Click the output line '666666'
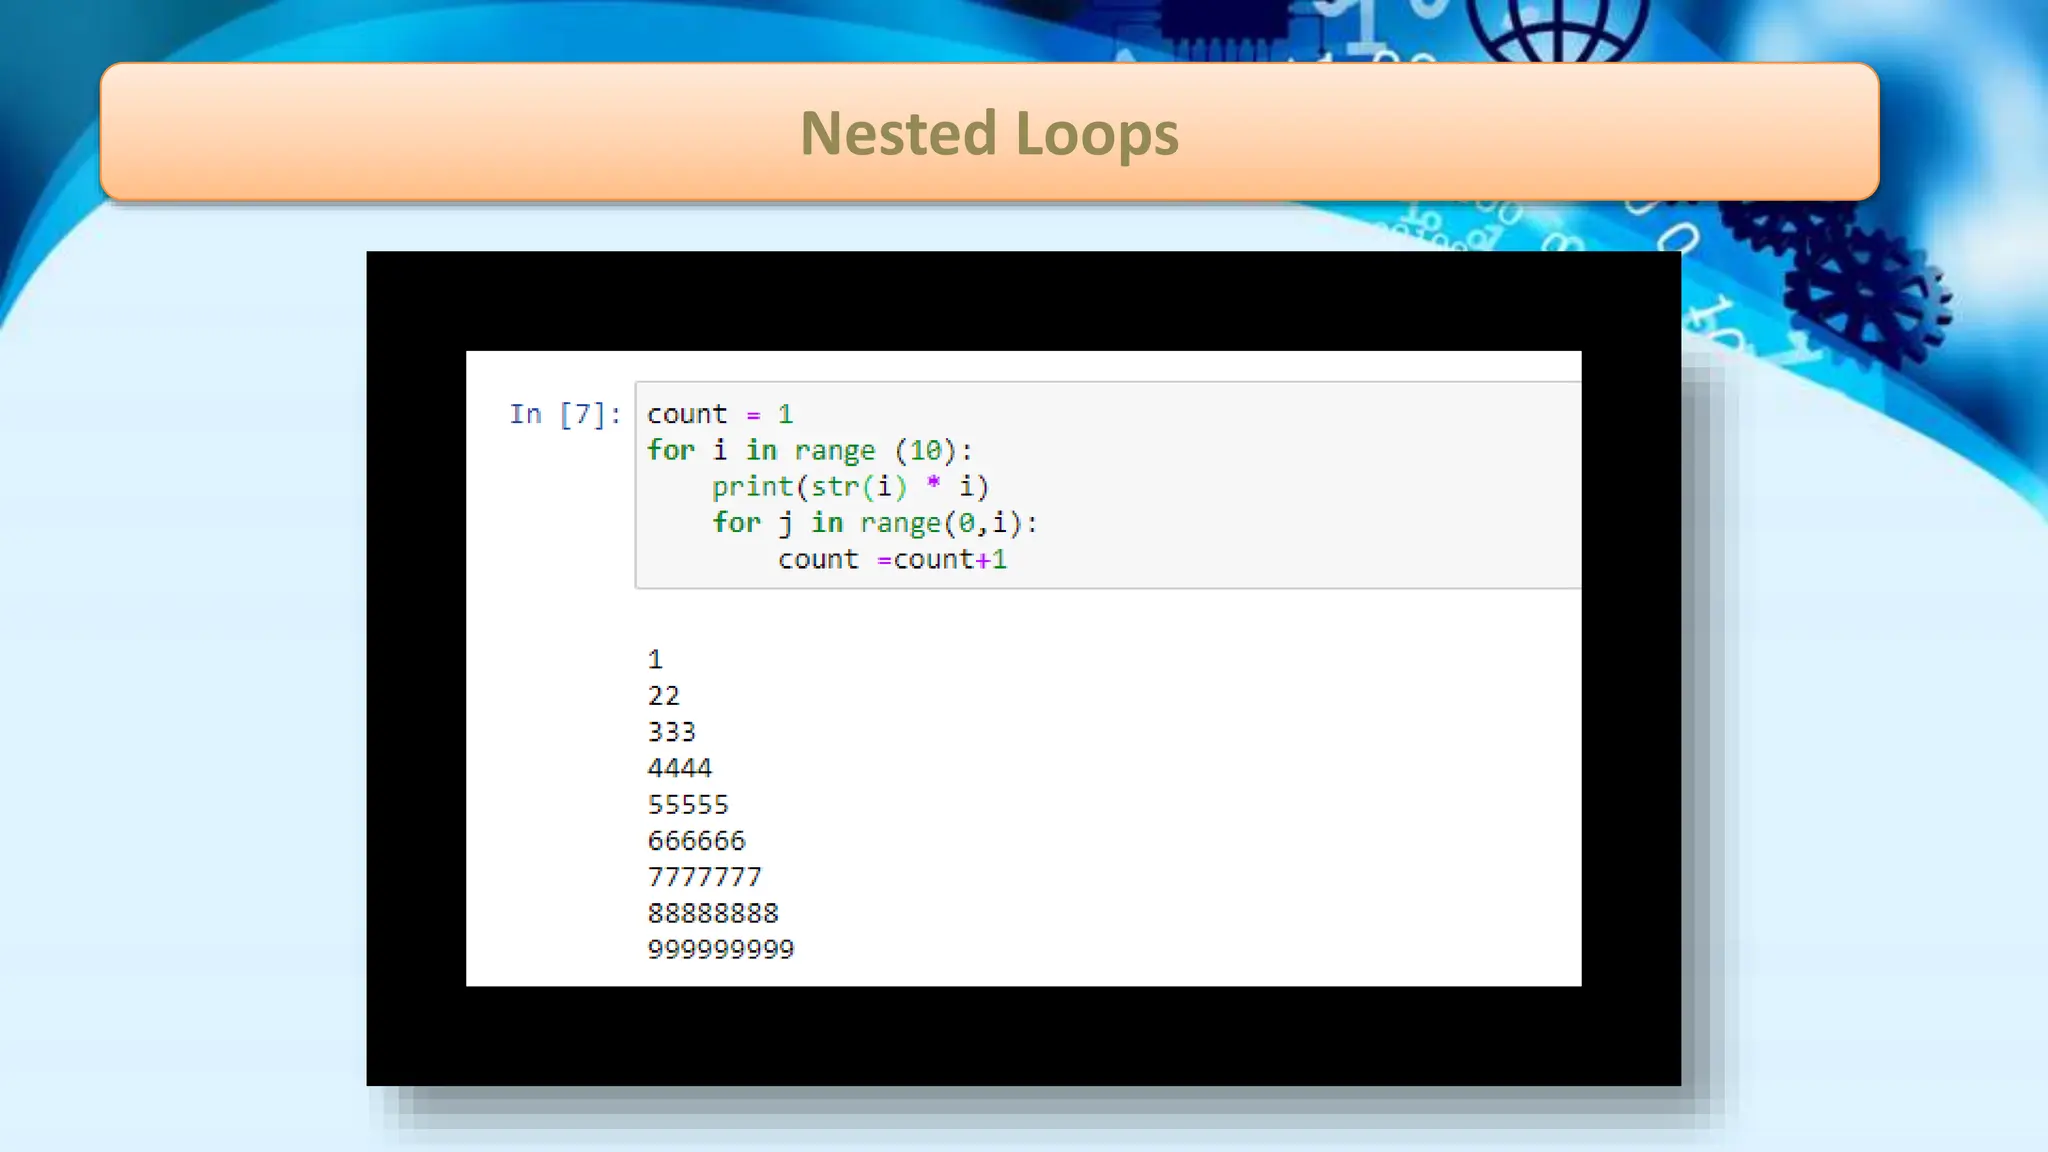This screenshot has width=2048, height=1152. pyautogui.click(x=696, y=841)
